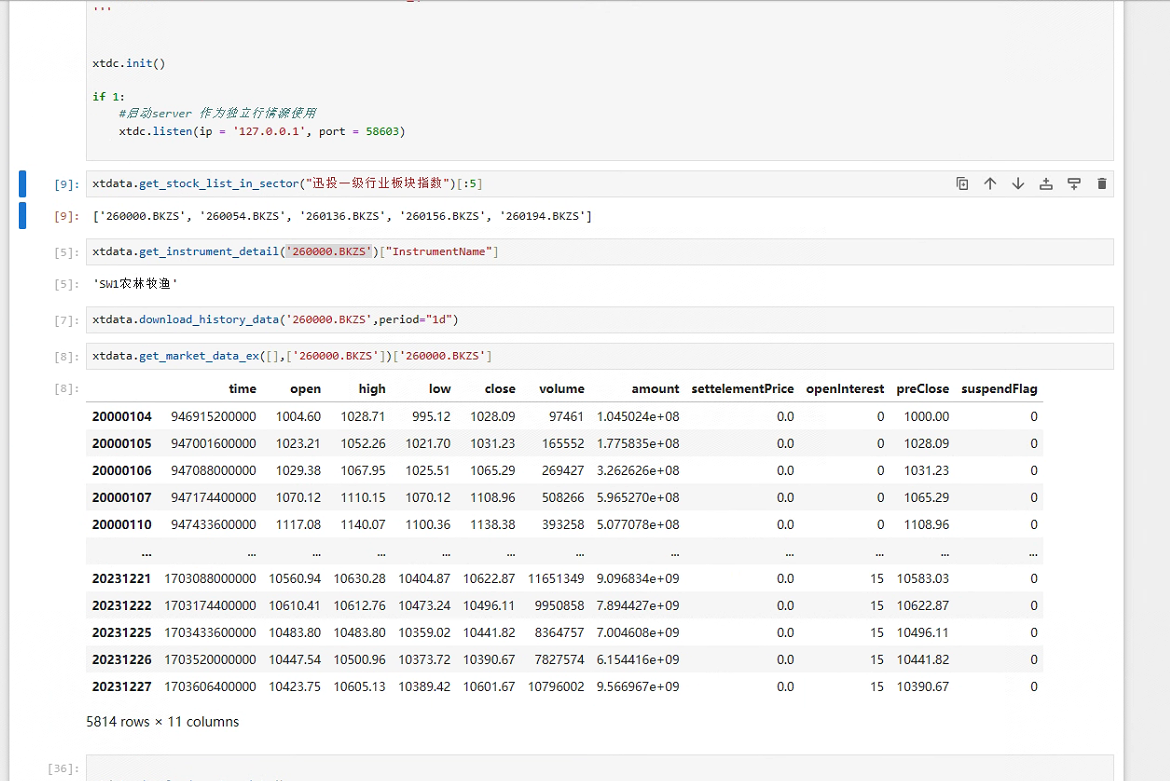The image size is (1170, 781).
Task: Click the "open" column header
Action: (305, 389)
